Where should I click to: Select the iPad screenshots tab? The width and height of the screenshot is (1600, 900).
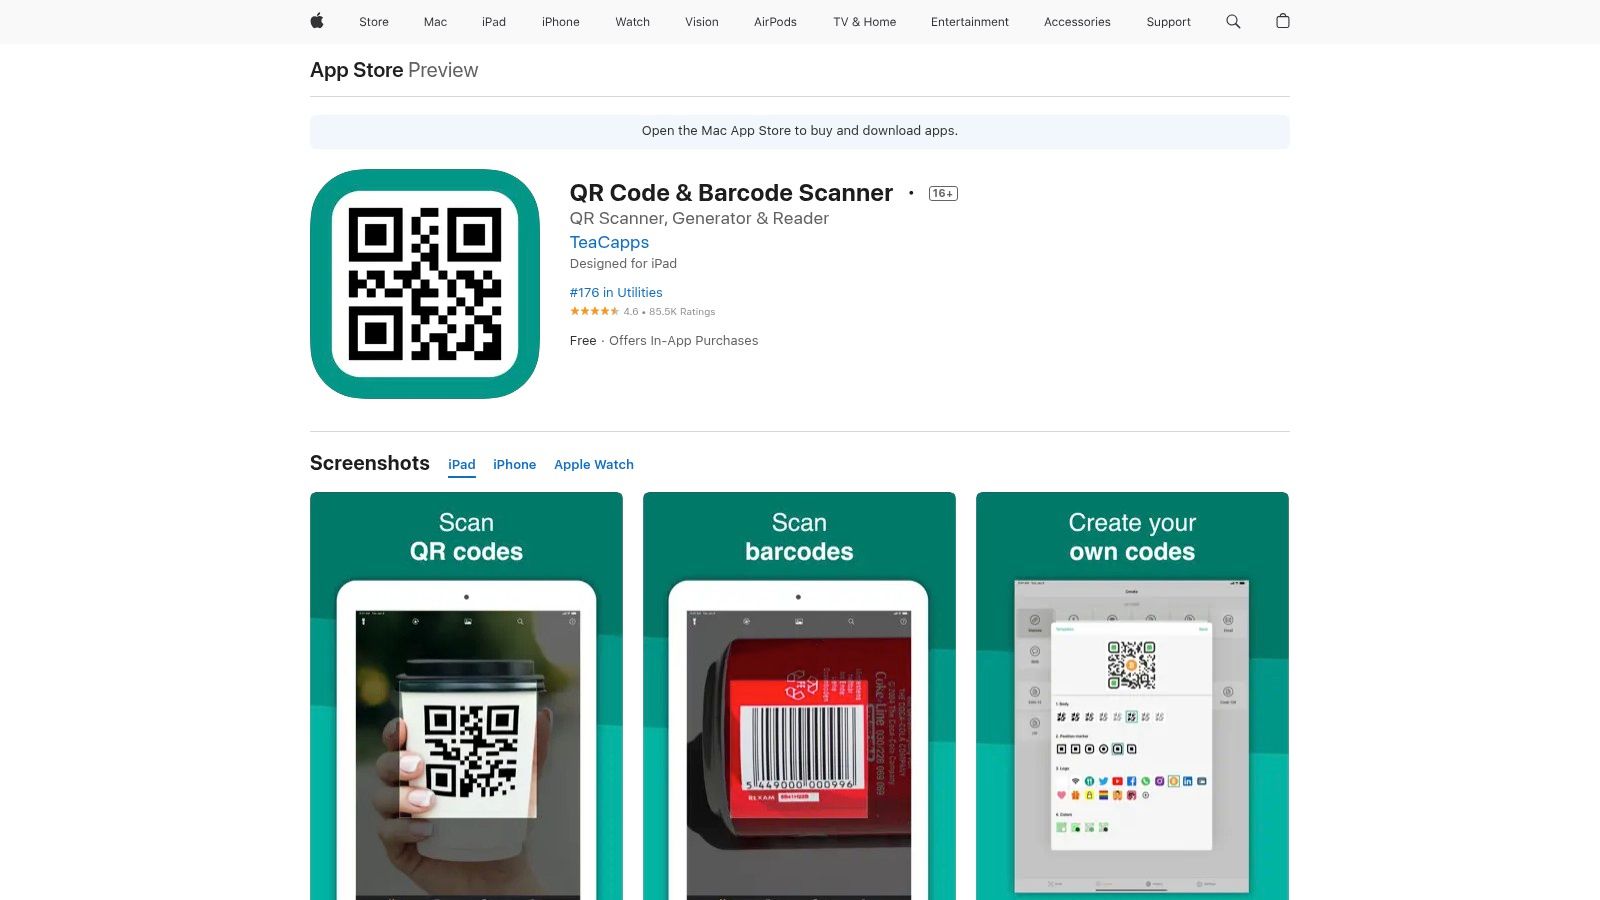click(x=461, y=464)
